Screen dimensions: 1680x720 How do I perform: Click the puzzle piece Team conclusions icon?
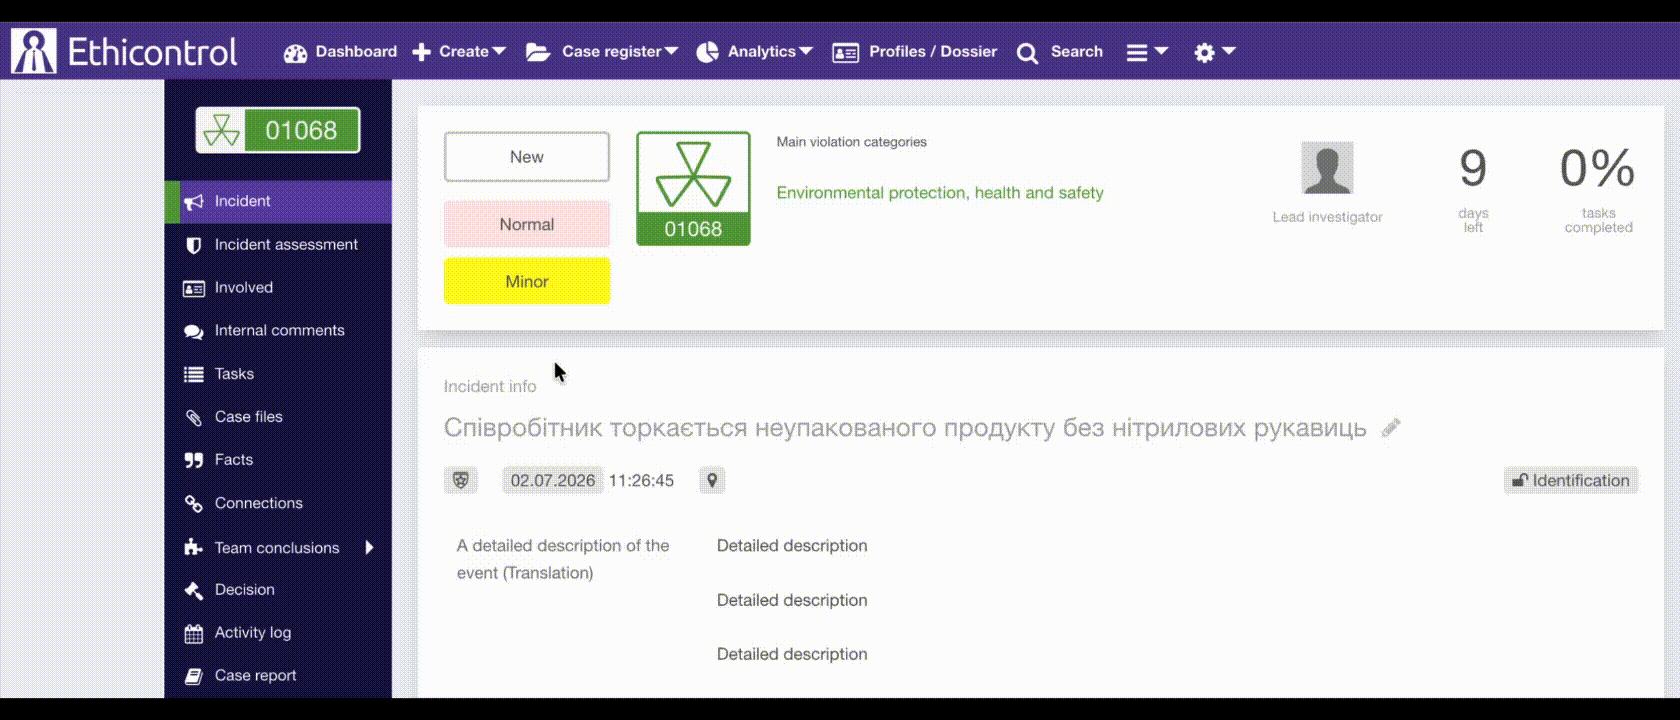[x=194, y=547]
